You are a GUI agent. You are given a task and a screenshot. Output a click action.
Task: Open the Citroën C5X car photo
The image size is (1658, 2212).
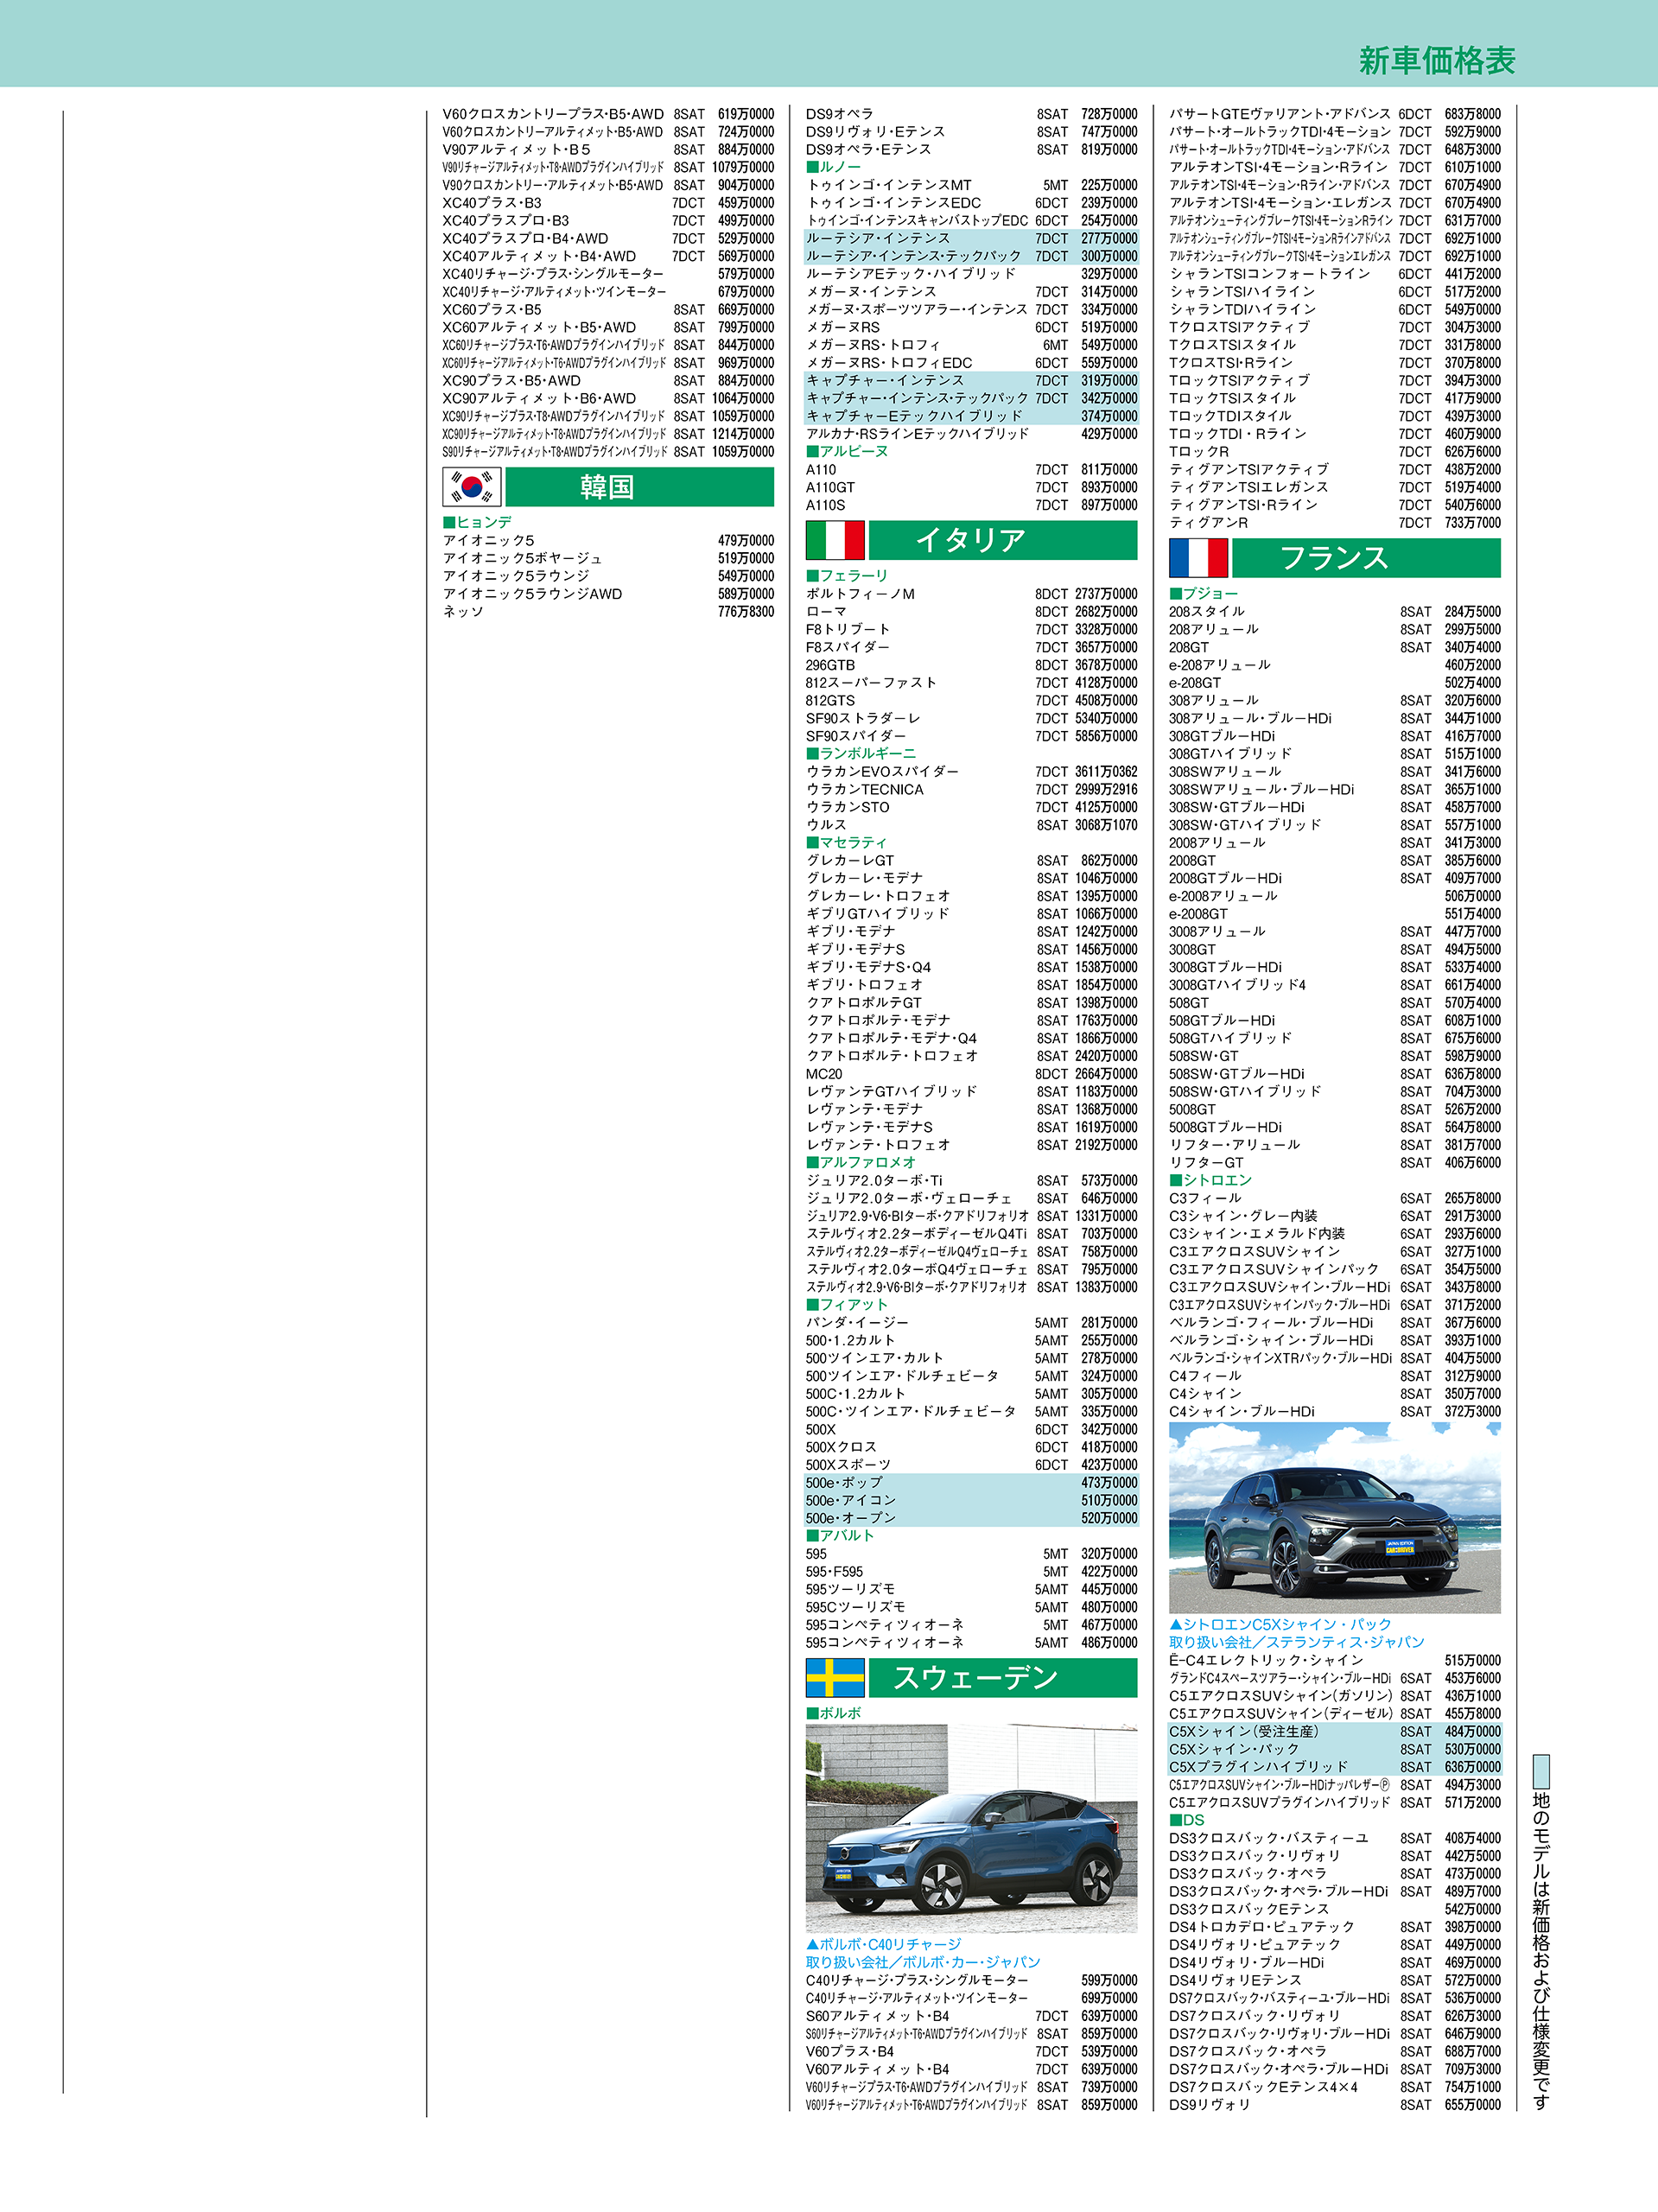pos(1334,1517)
